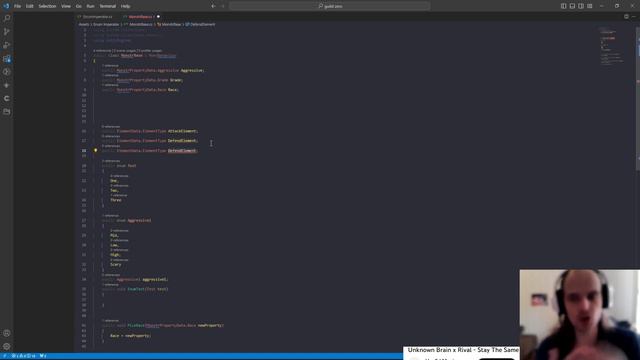
Task: Click enum Test declaration
Action: click(119, 166)
